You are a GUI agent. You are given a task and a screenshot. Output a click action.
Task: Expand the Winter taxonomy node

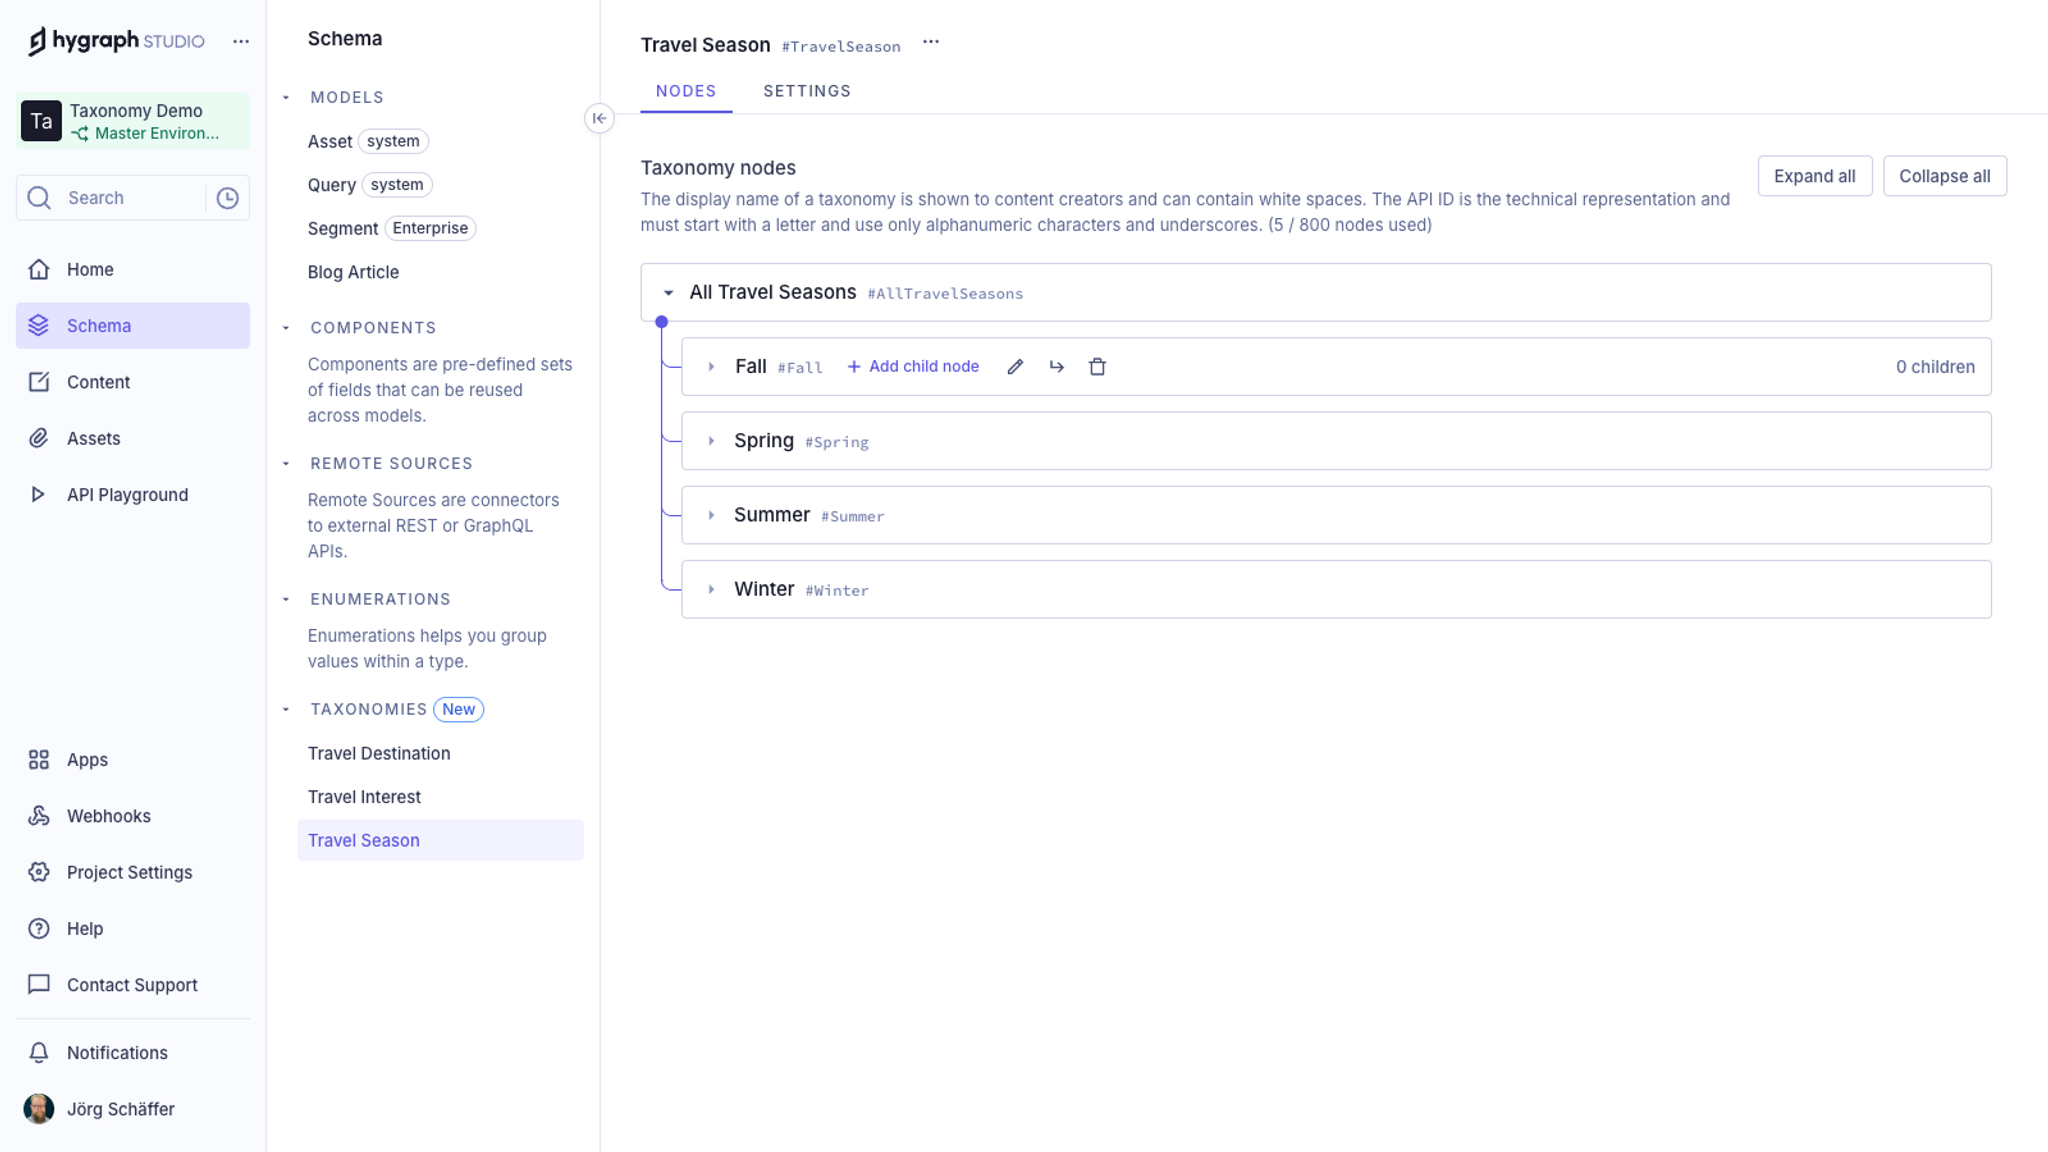click(x=711, y=590)
